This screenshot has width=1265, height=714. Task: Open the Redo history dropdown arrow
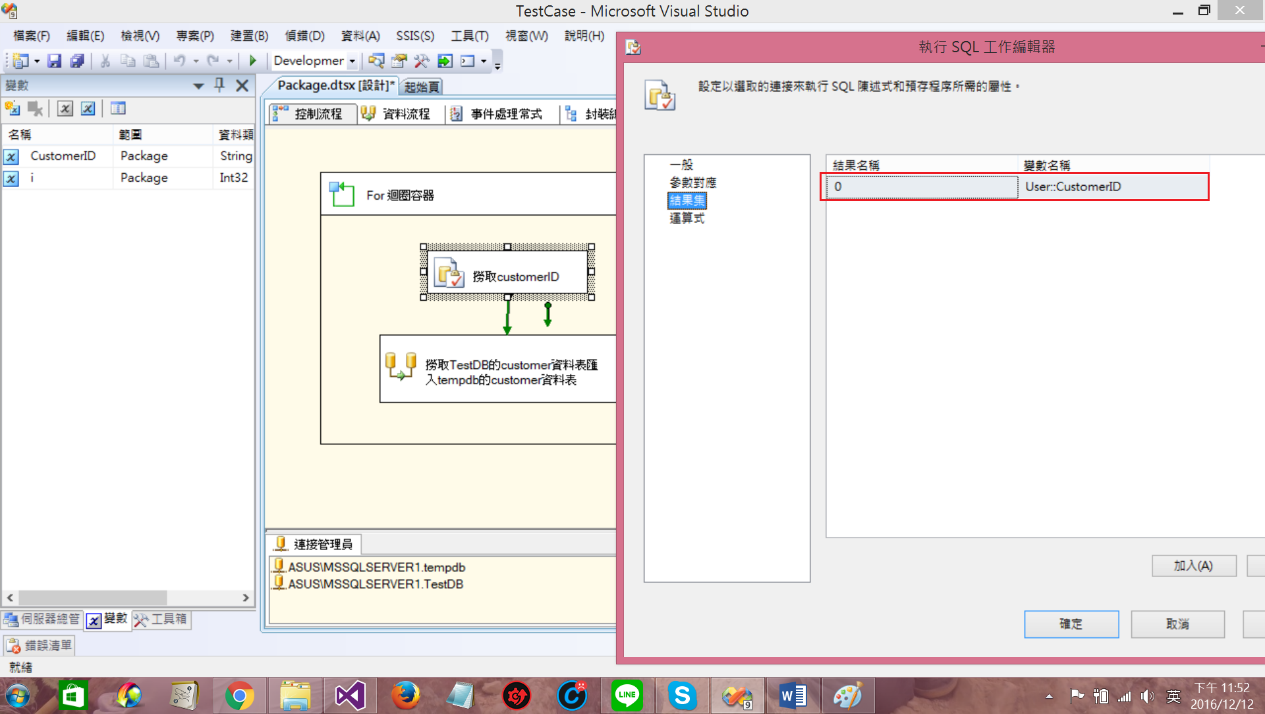point(229,62)
